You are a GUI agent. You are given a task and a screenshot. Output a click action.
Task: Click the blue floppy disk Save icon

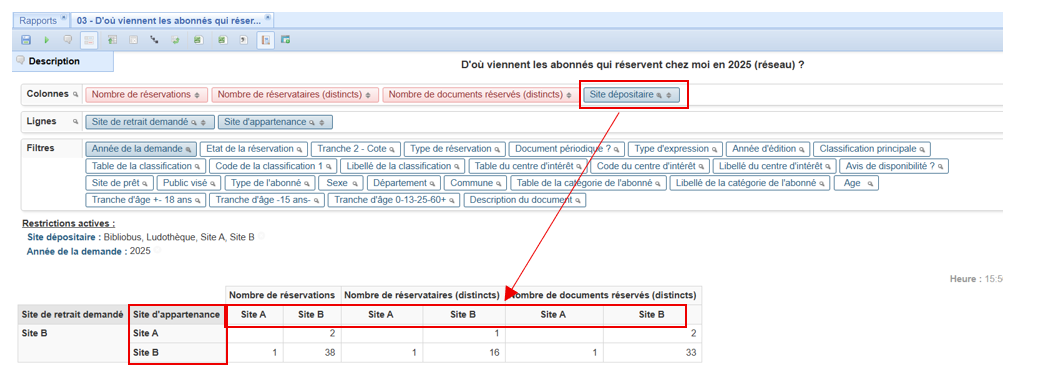25,40
